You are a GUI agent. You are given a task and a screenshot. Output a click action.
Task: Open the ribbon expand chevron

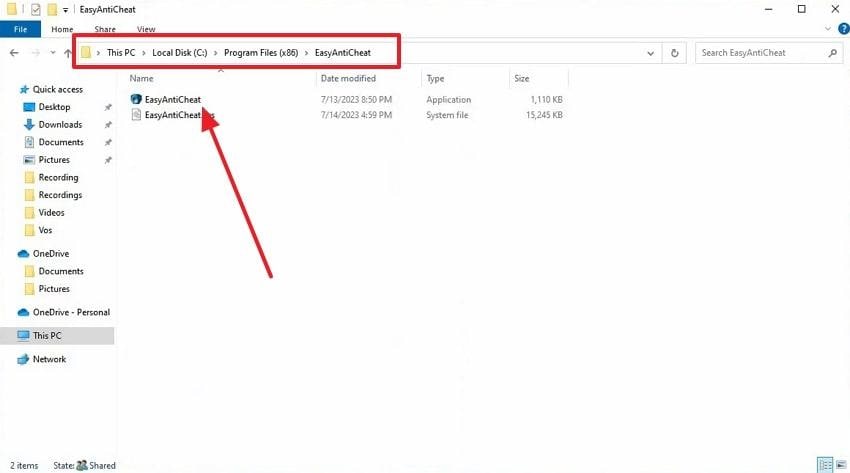coord(827,29)
